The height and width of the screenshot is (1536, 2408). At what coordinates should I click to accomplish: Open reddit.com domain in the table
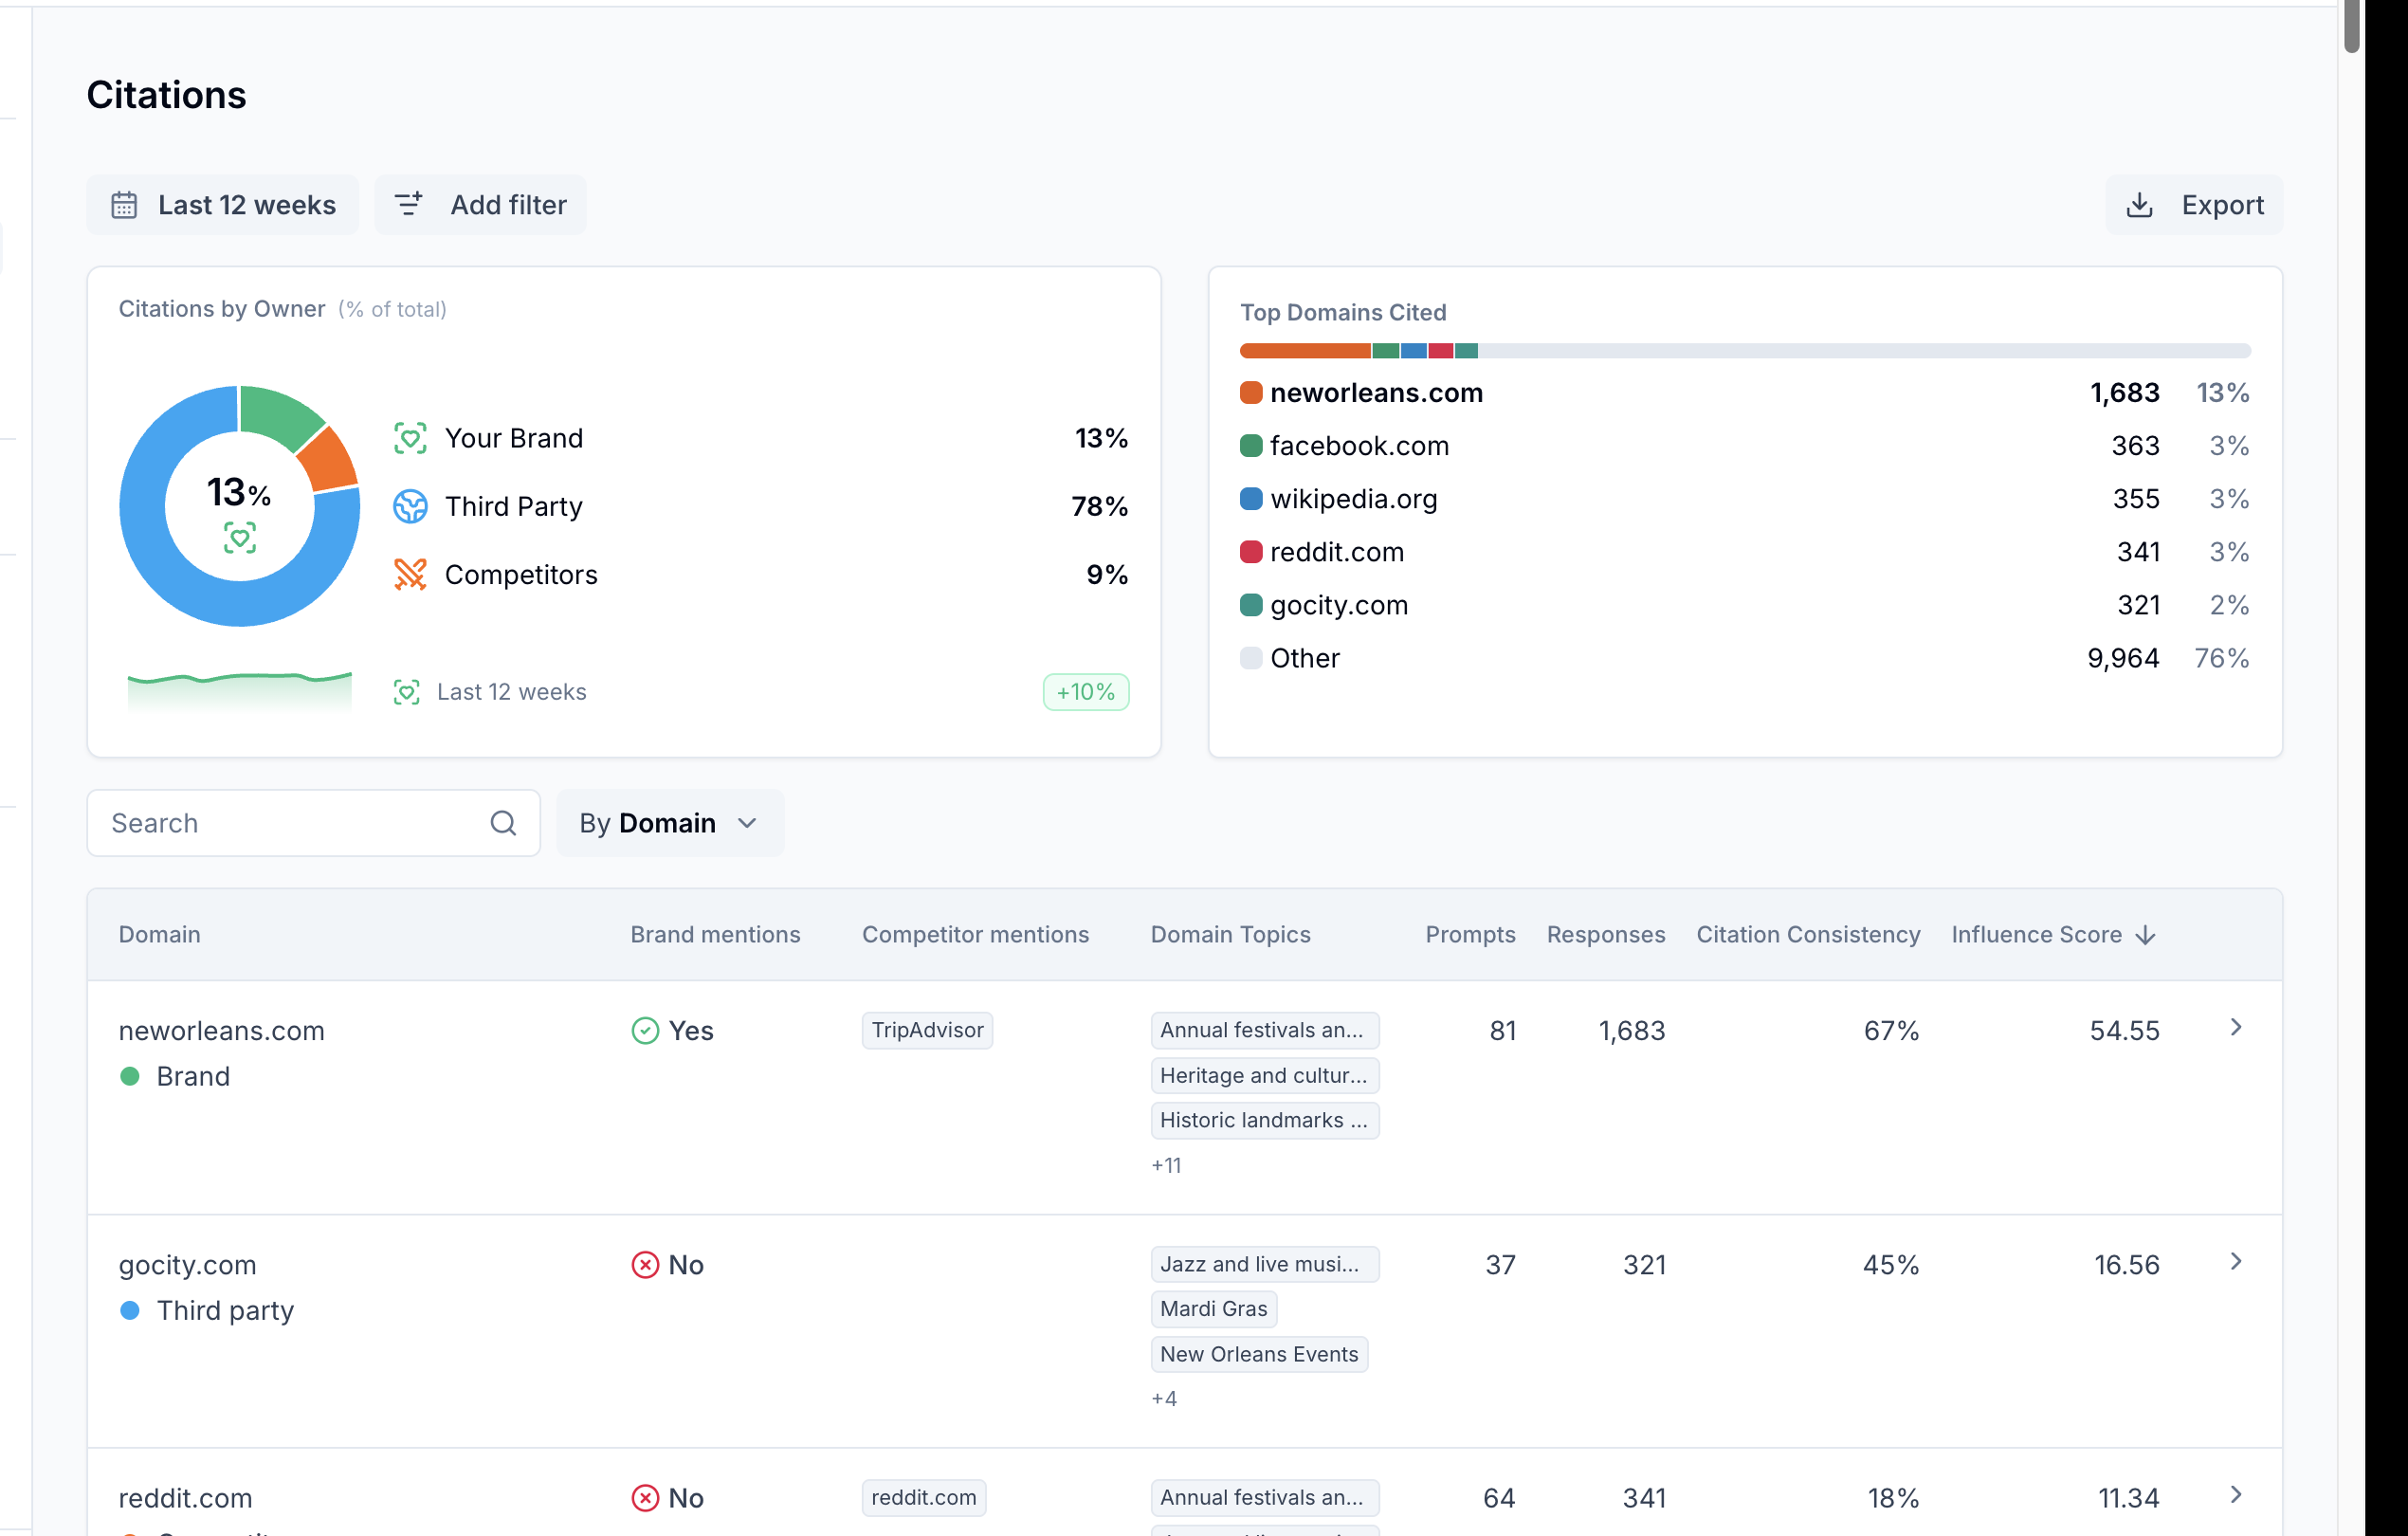point(186,1497)
